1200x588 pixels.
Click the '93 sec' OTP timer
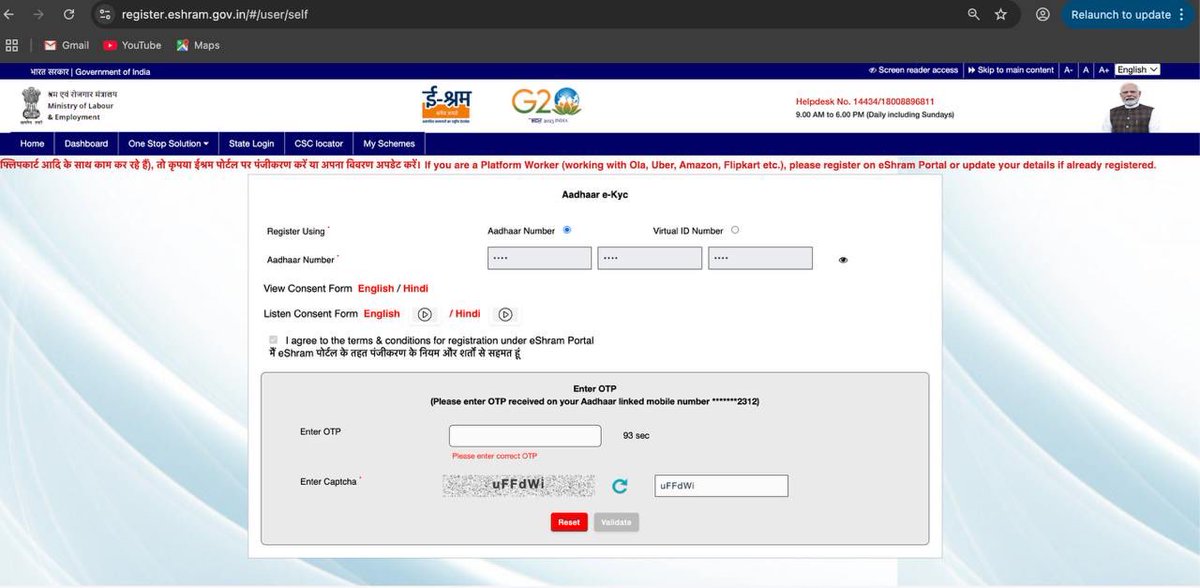tap(636, 436)
